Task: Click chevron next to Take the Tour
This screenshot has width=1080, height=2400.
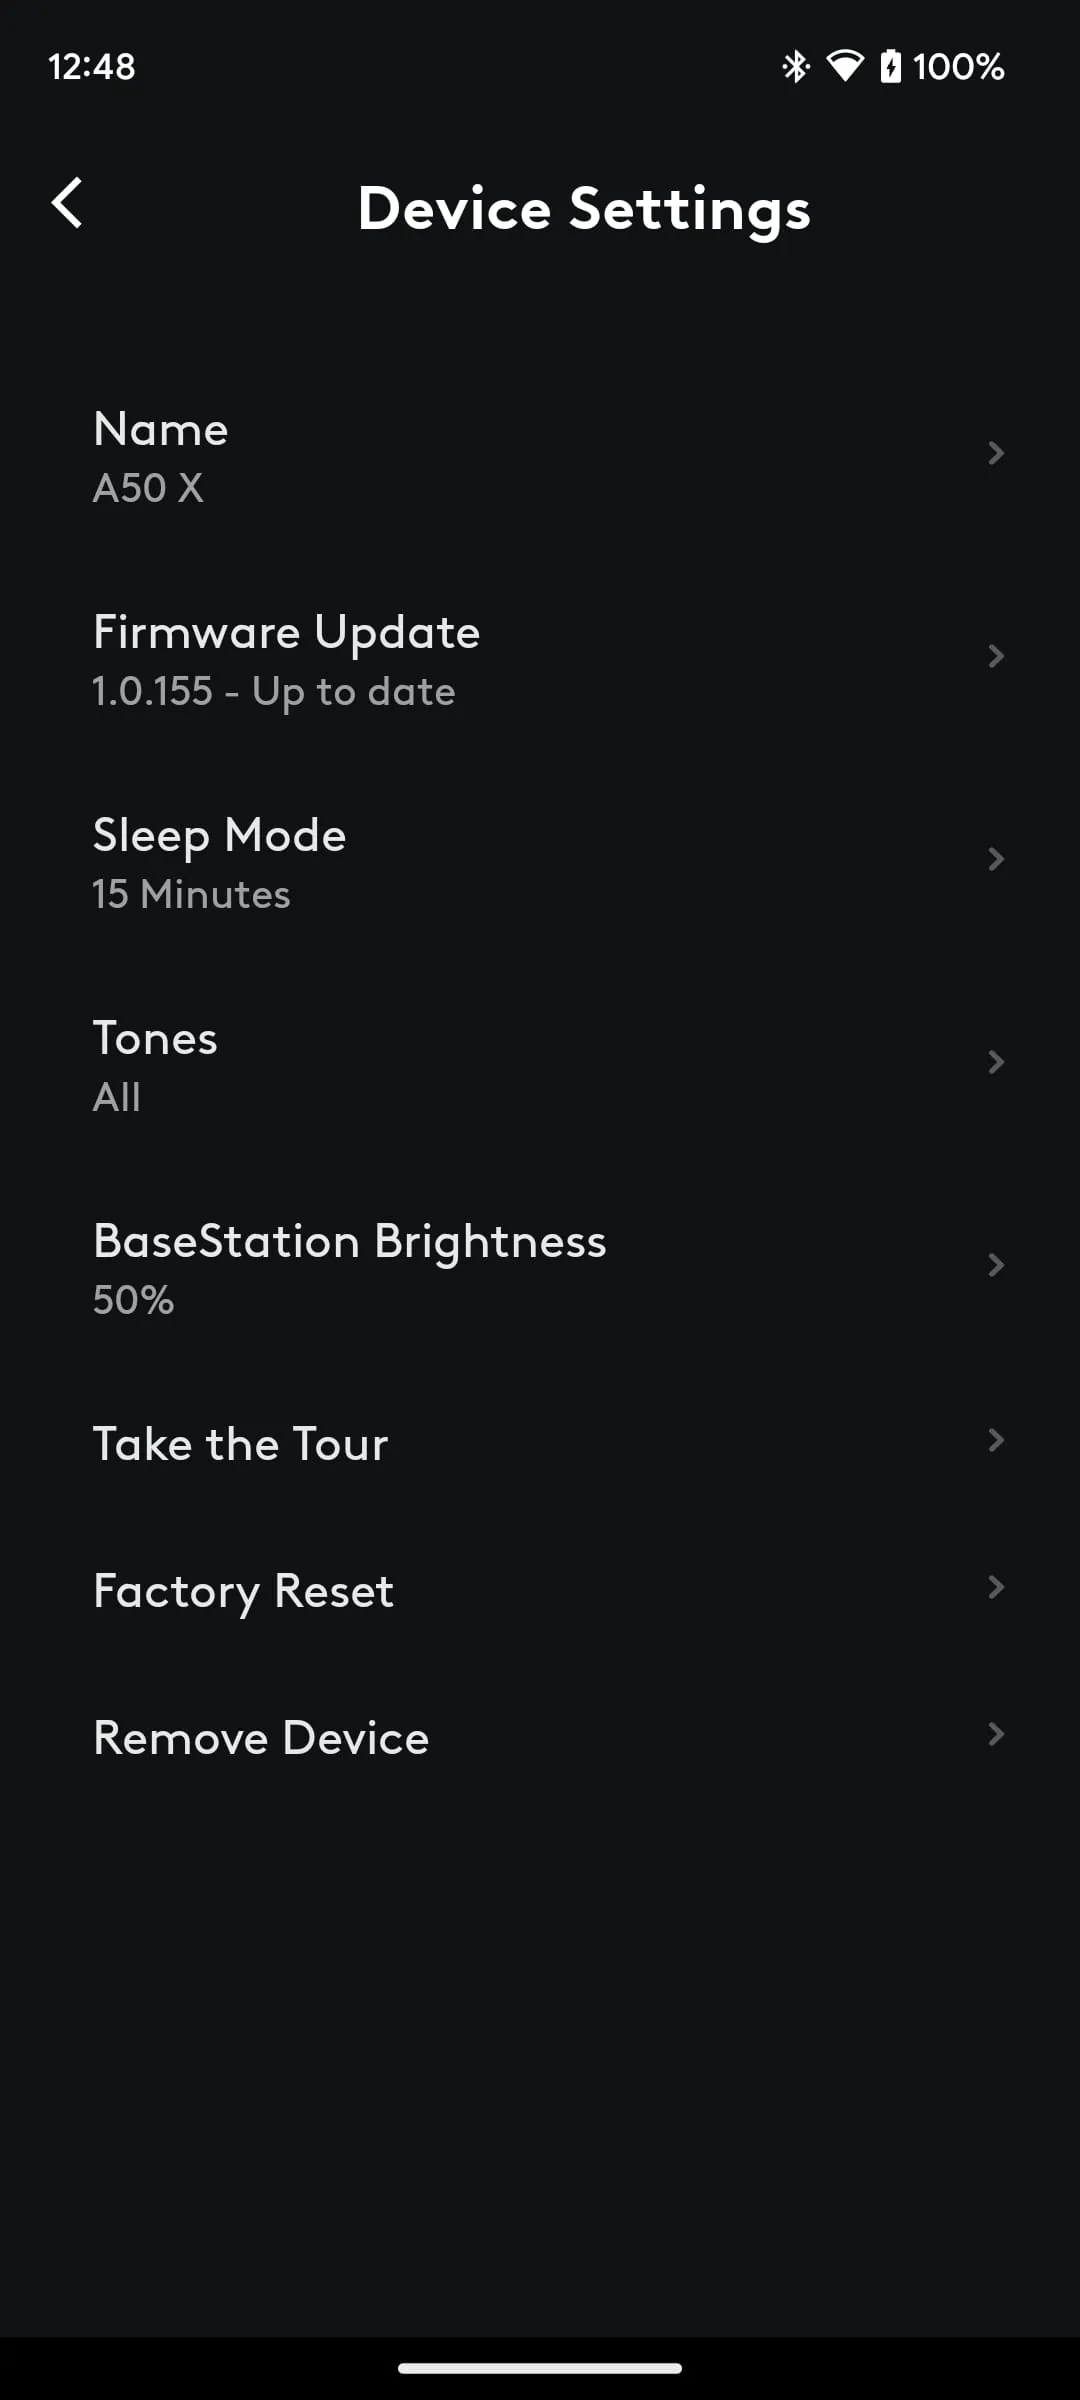Action: click(x=996, y=1440)
